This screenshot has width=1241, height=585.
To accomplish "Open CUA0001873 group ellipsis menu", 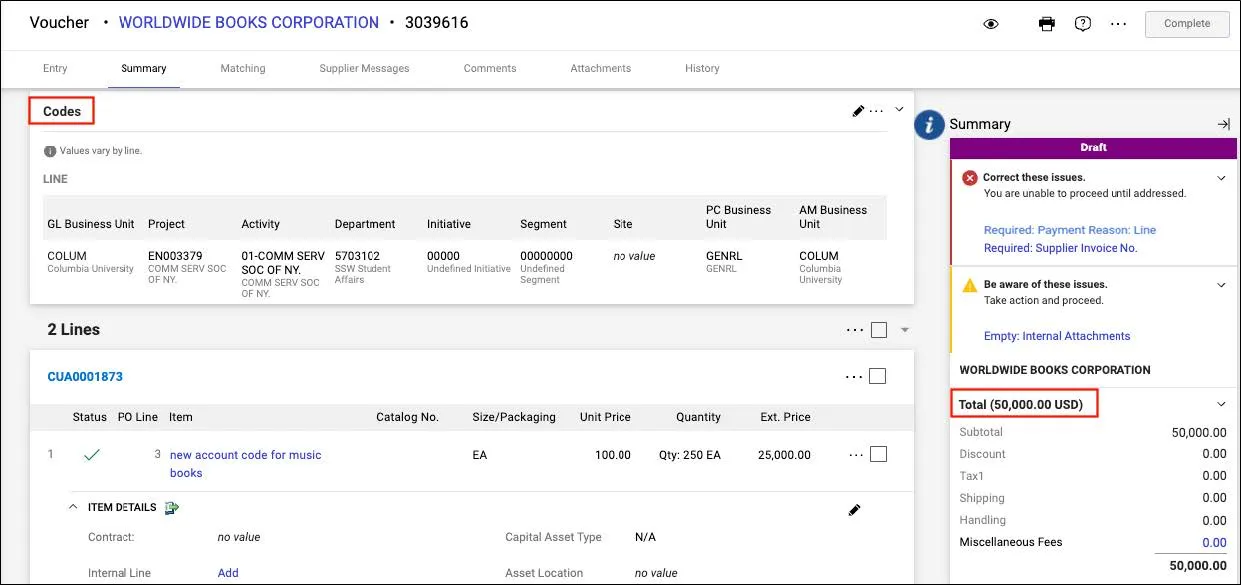I will tap(854, 377).
